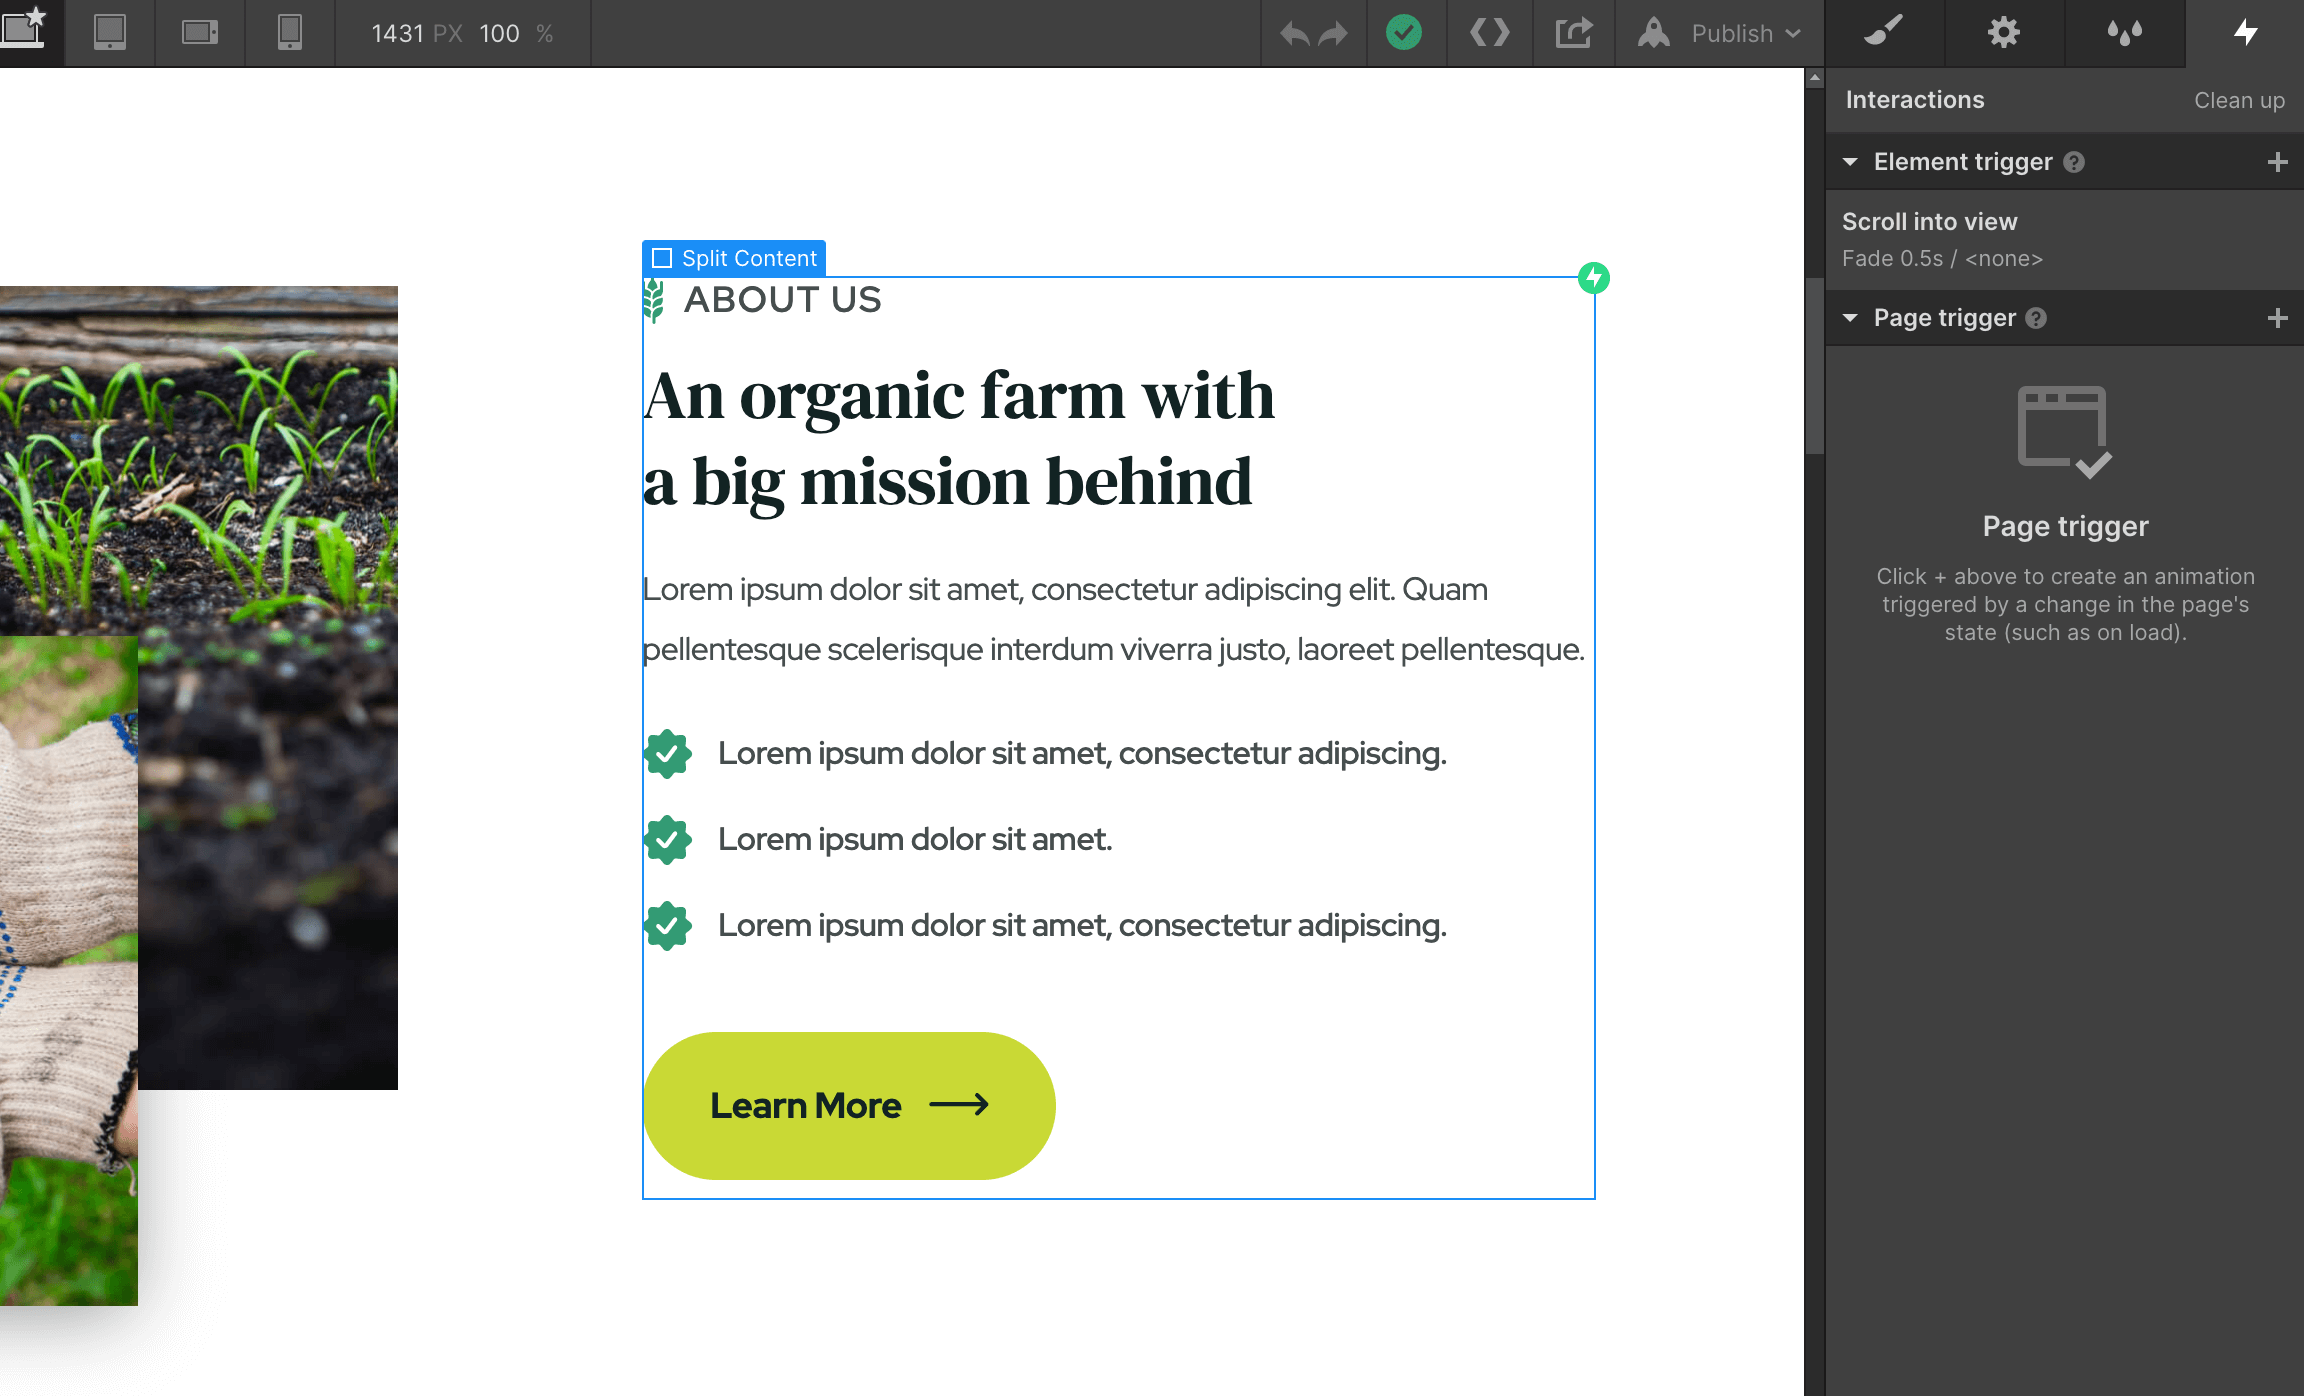Click the share project icon
This screenshot has height=1396, width=2304.
[1574, 33]
